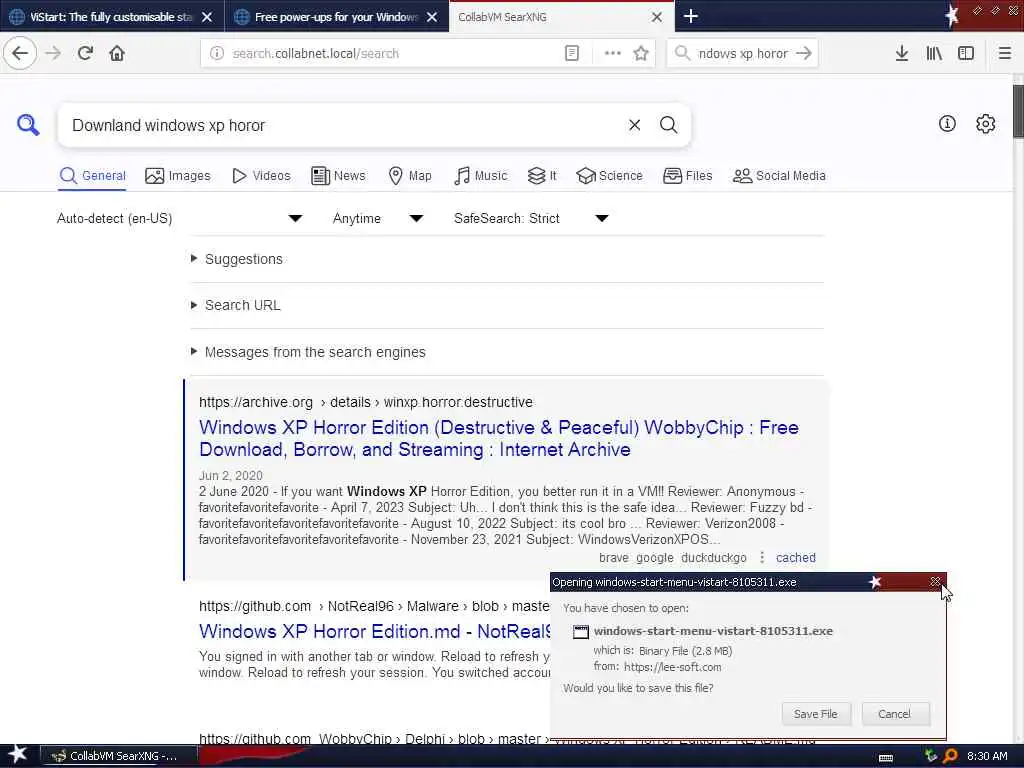The width and height of the screenshot is (1024, 768).
Task: Click the page vertical scrollbar thumb
Action: [1018, 111]
